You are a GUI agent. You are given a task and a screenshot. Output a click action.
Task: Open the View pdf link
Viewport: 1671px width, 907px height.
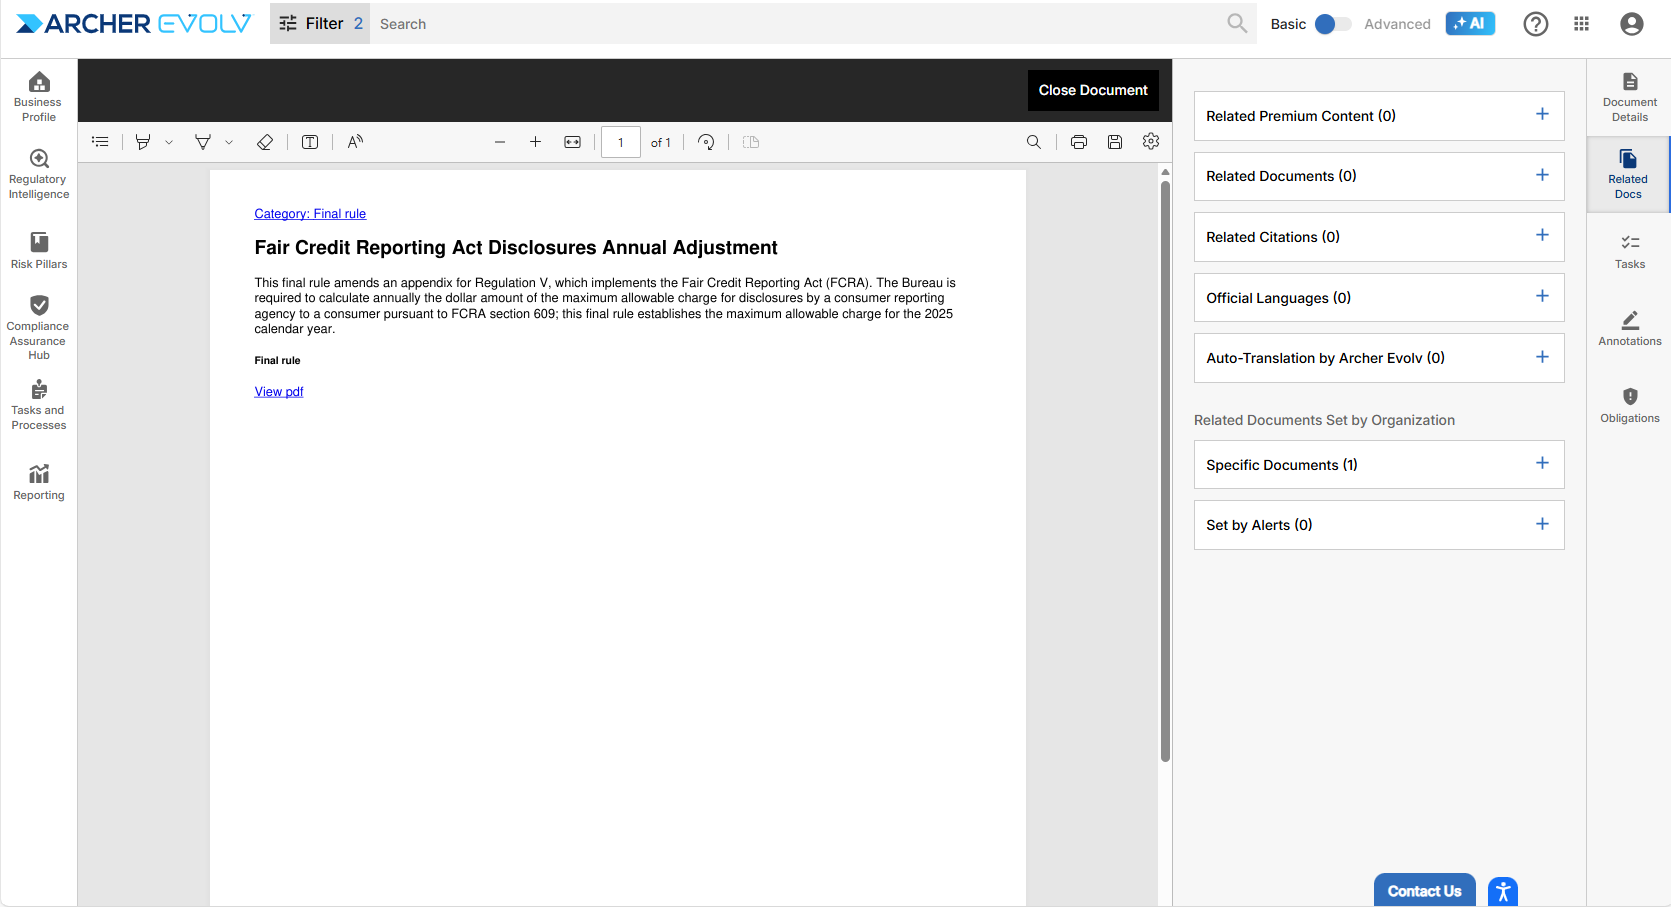pyautogui.click(x=279, y=392)
